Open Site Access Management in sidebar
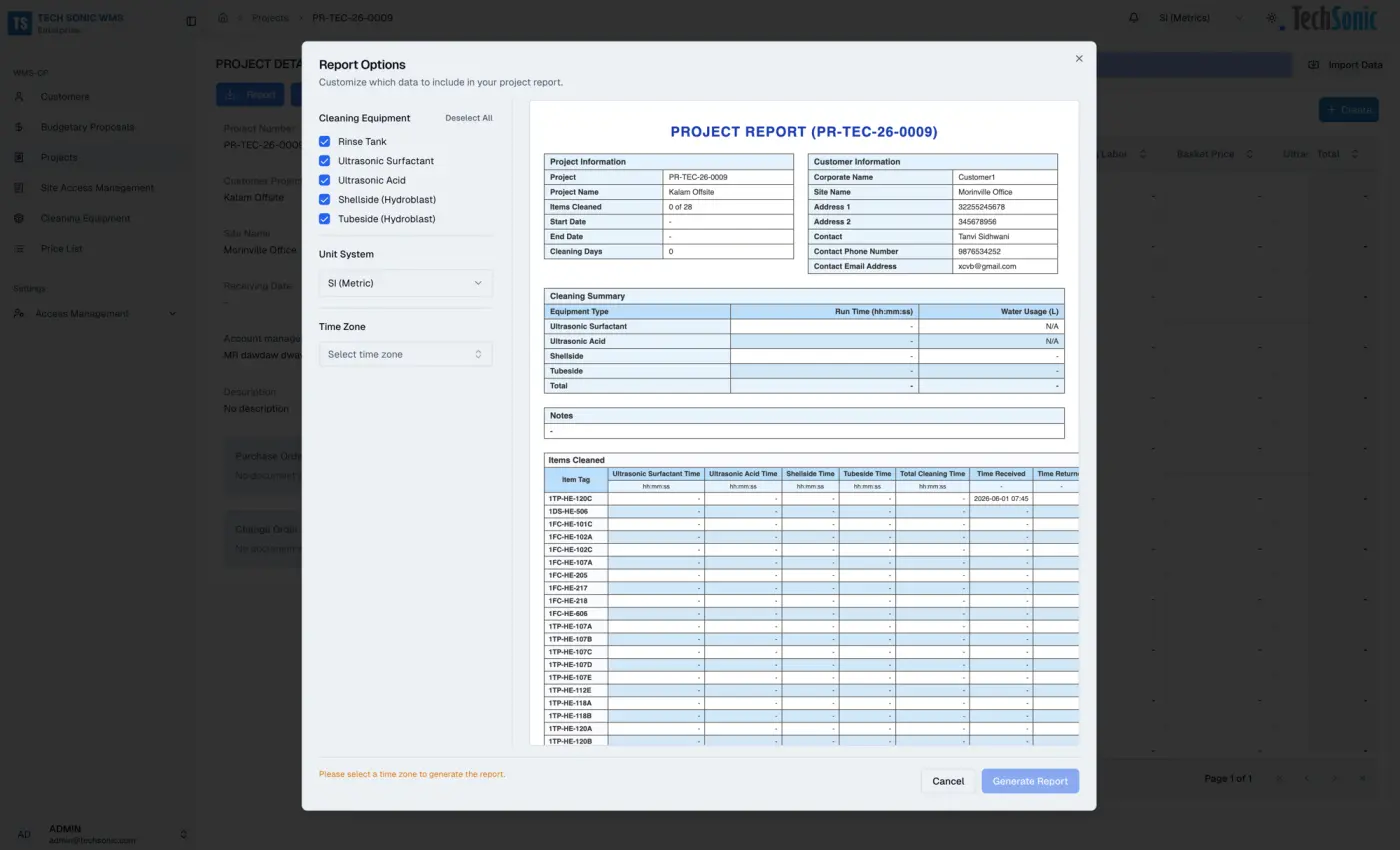The width and height of the screenshot is (1400, 850). (97, 188)
